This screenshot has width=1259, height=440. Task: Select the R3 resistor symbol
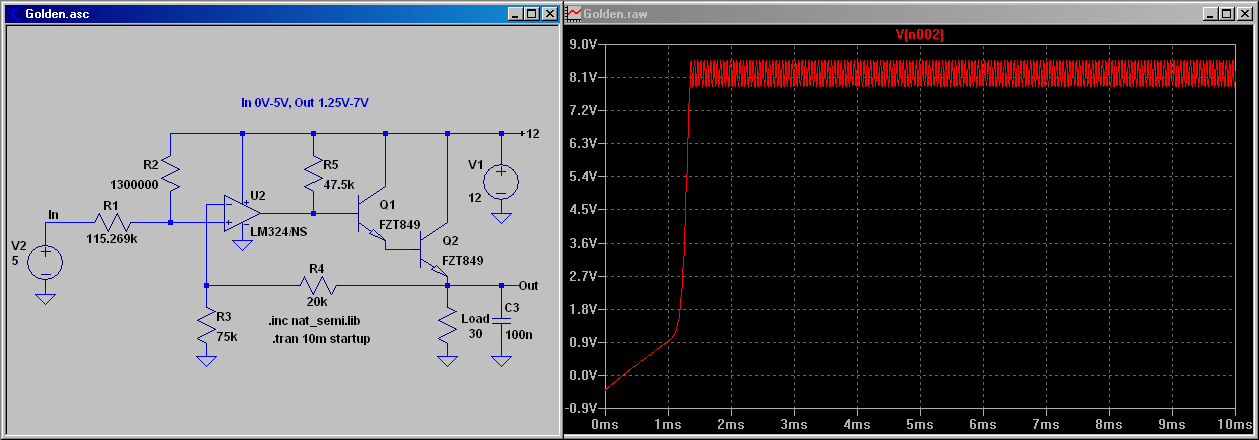[206, 326]
